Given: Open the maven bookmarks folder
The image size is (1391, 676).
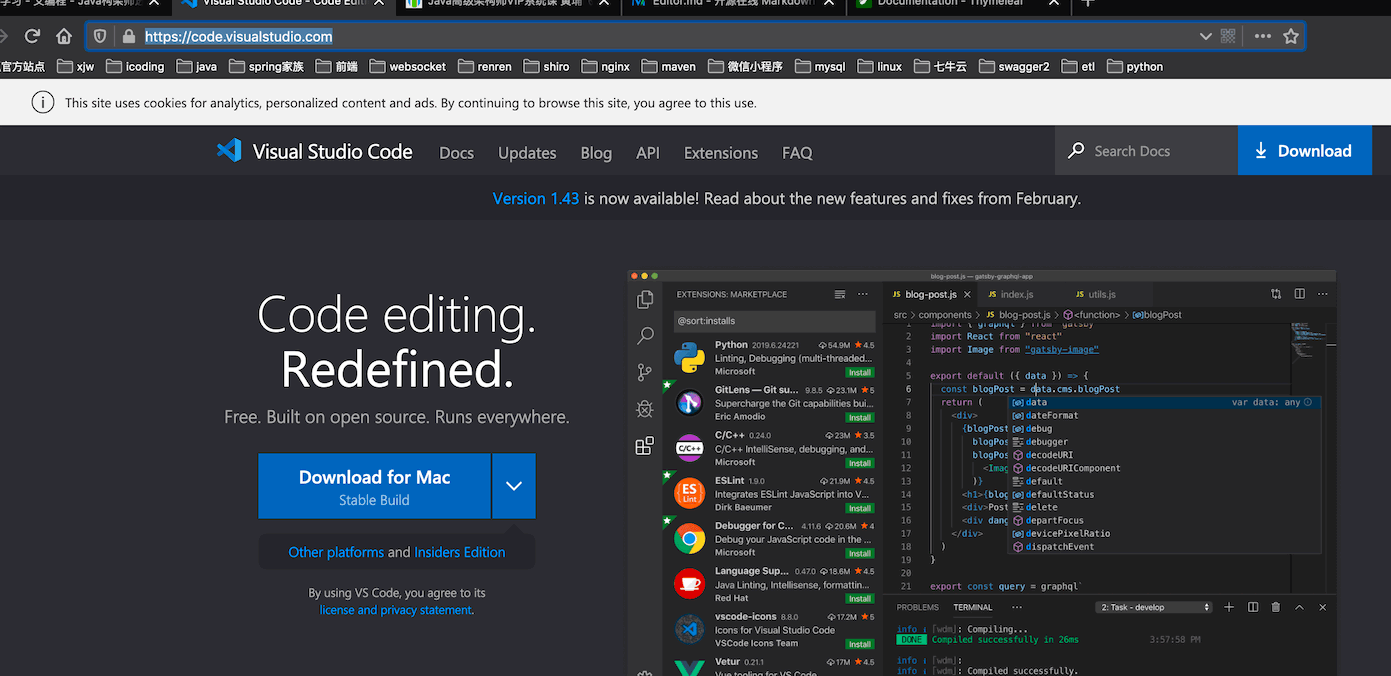Looking at the screenshot, I should (x=668, y=67).
